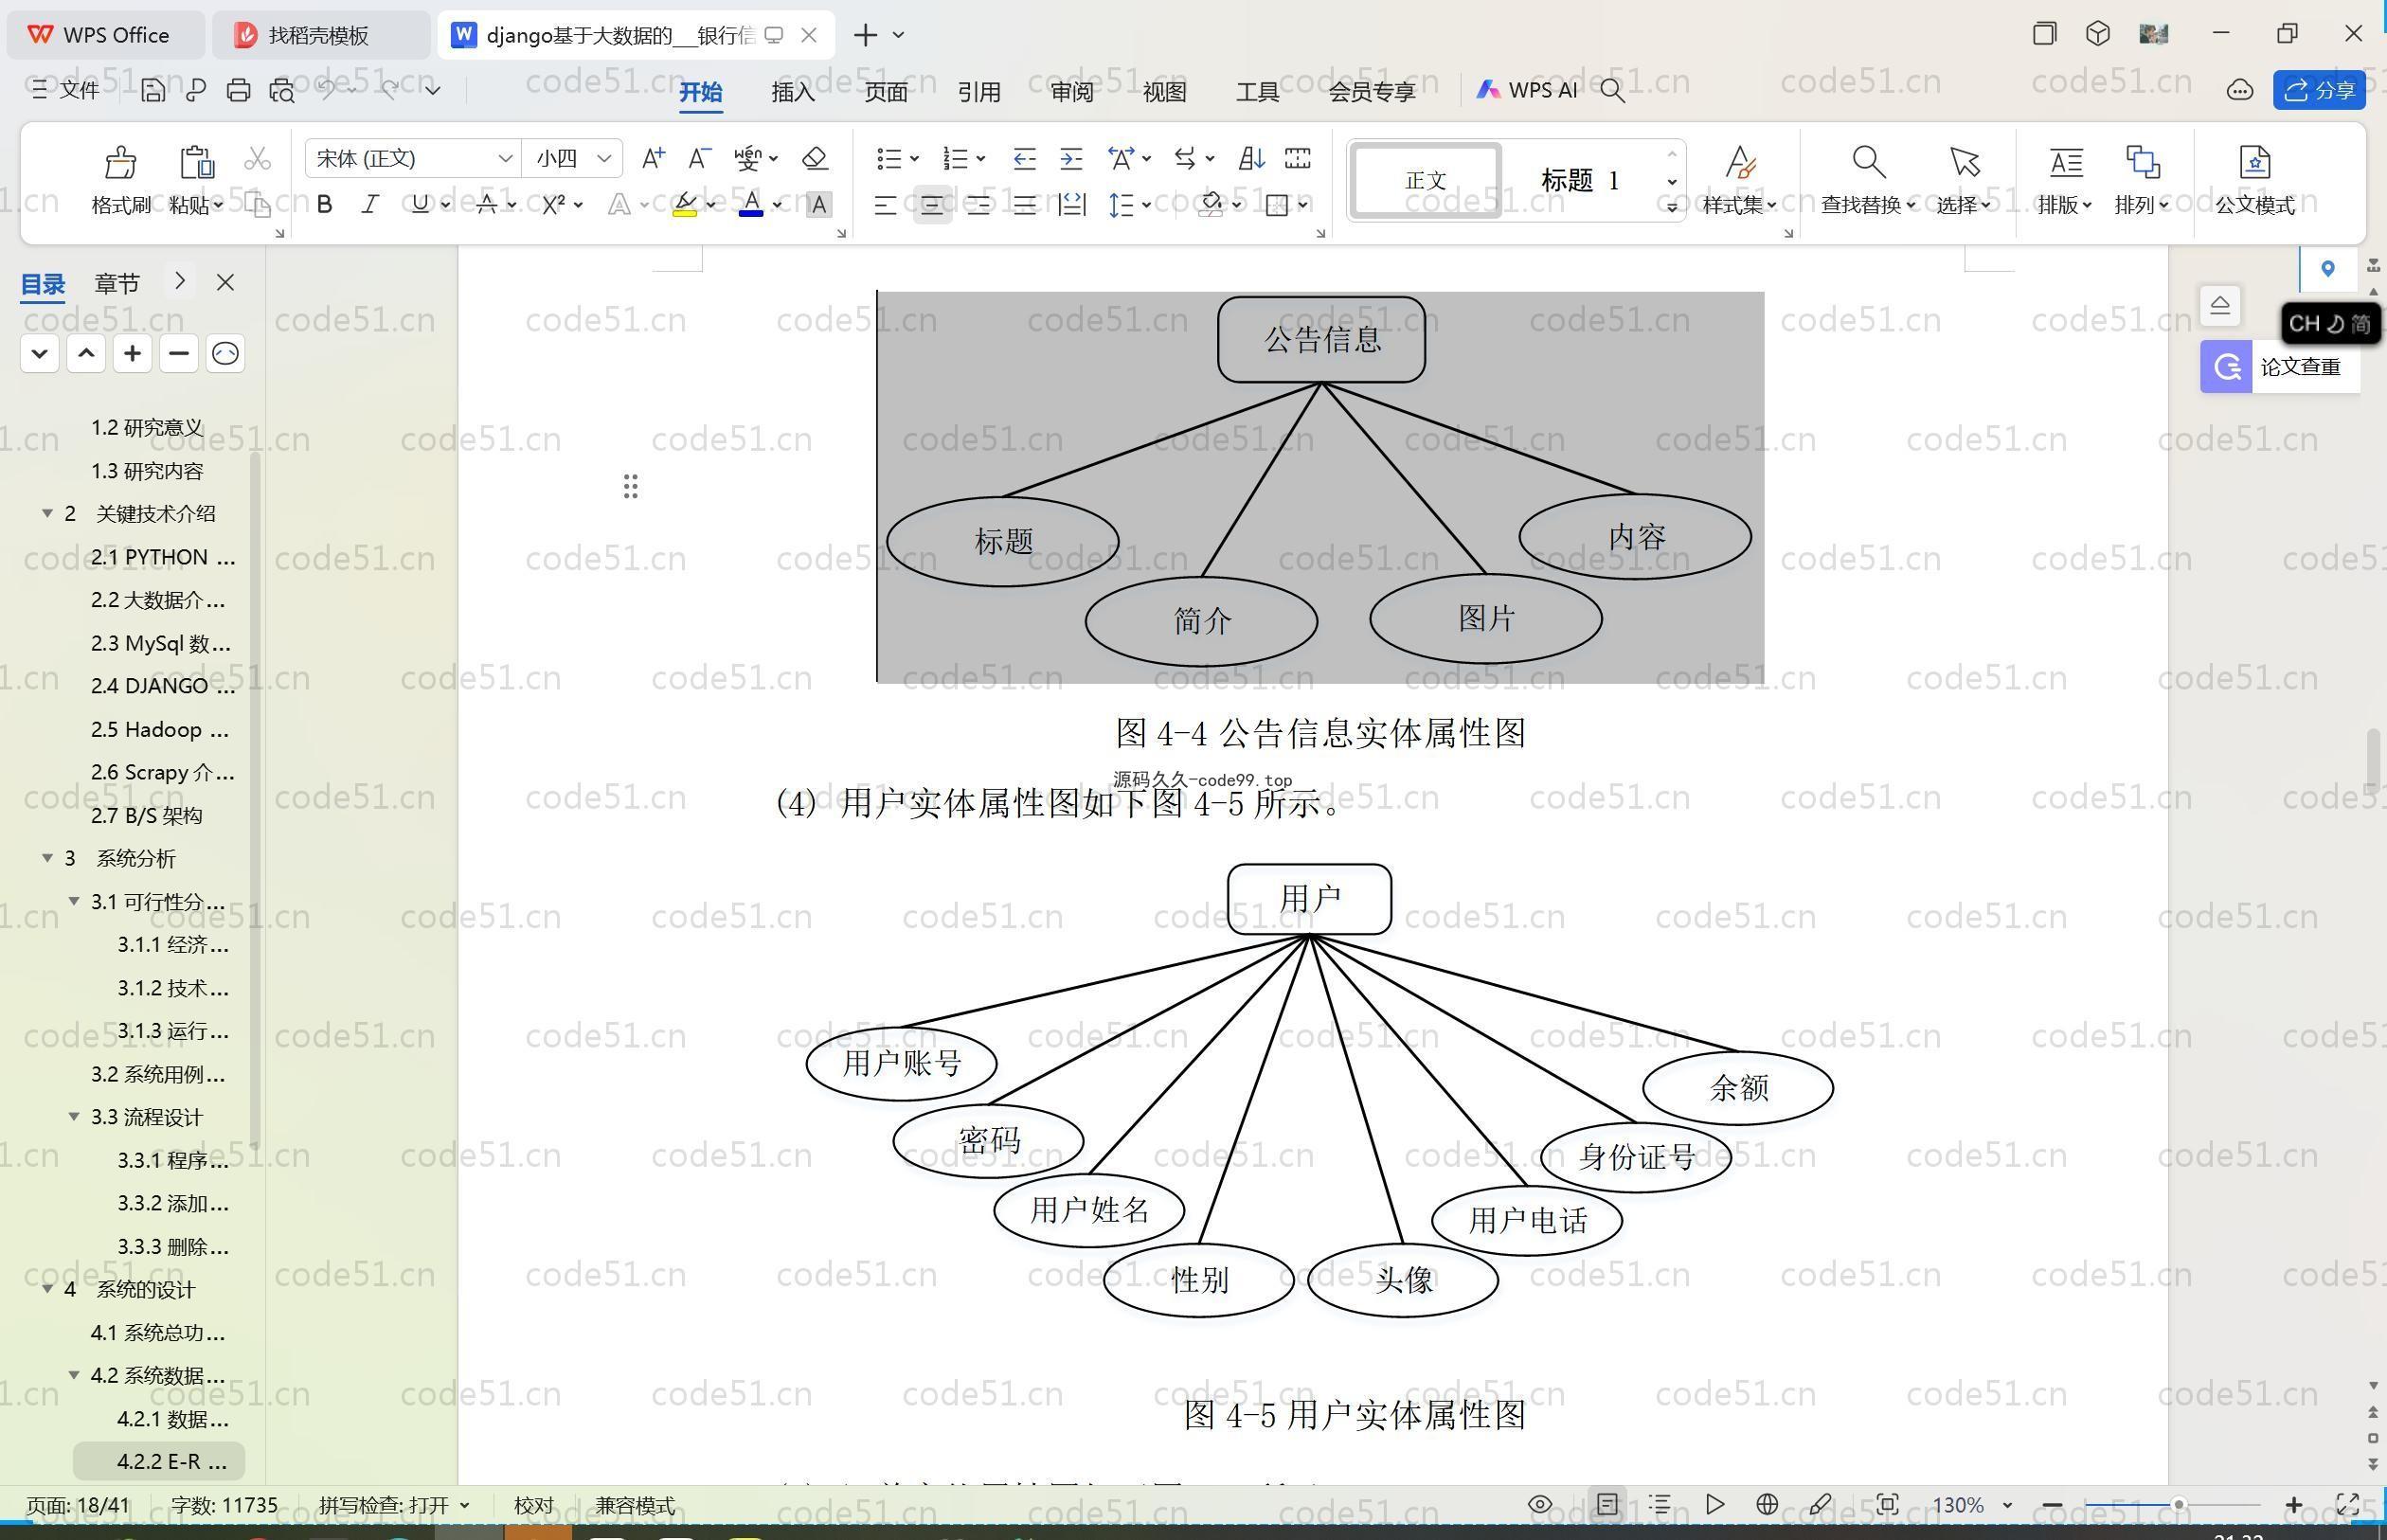Screen dimensions: 2387x1540
Task: Open numbered list dropdown arrow
Action: 981,158
